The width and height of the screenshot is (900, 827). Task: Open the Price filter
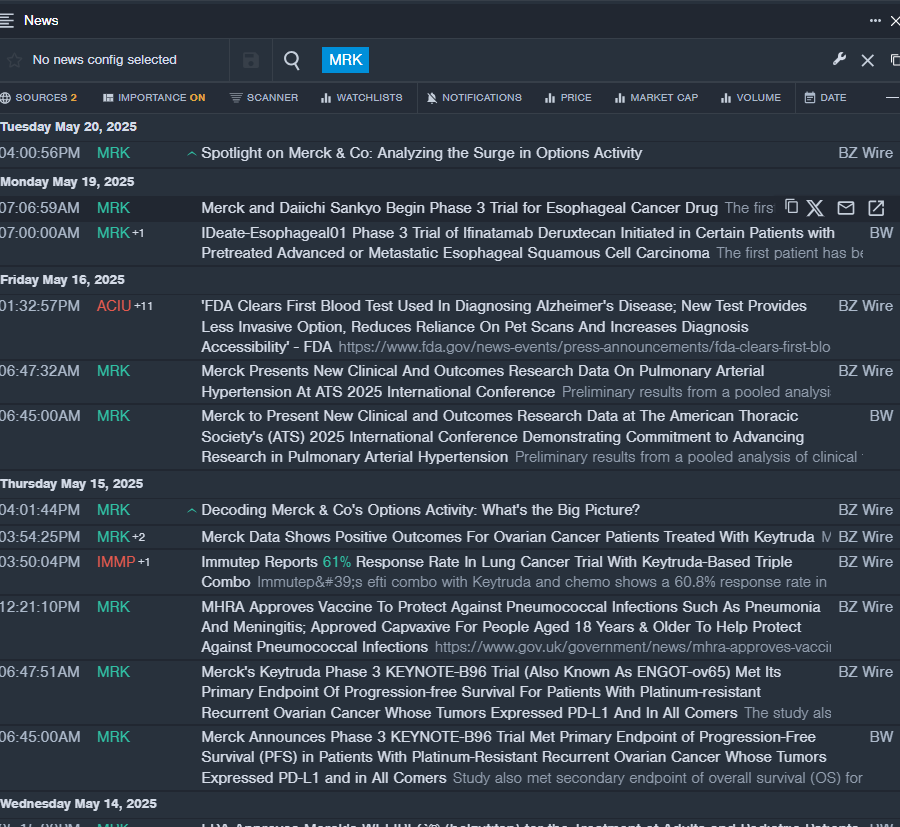pos(568,98)
